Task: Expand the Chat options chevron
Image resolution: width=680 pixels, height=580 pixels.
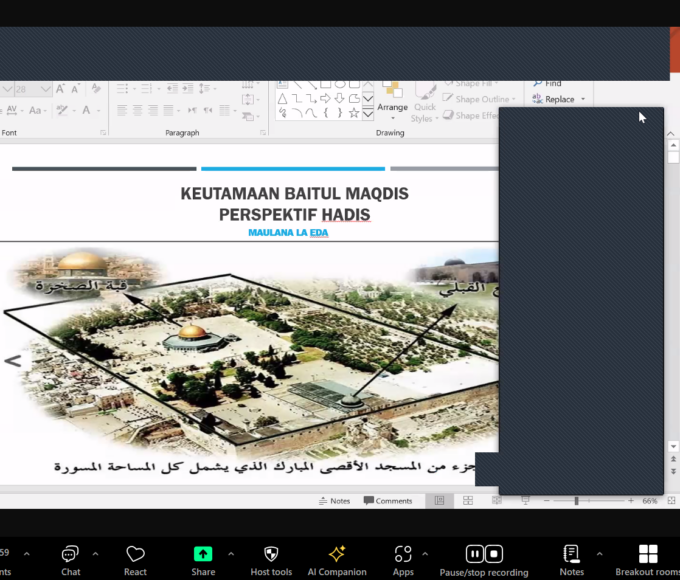Action: pos(95,553)
